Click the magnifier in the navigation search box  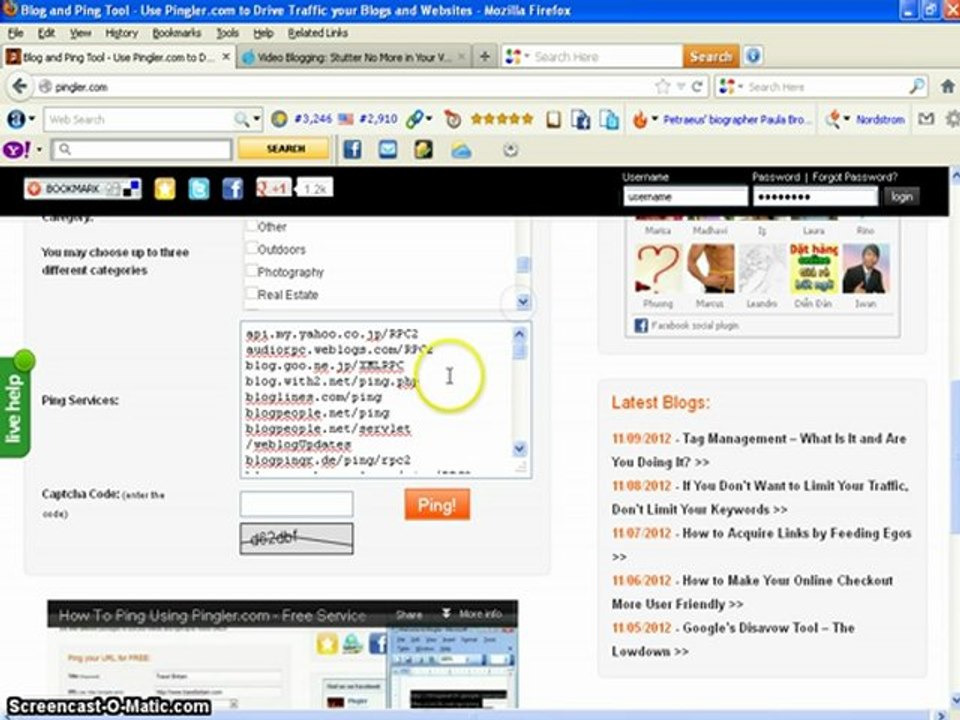917,86
